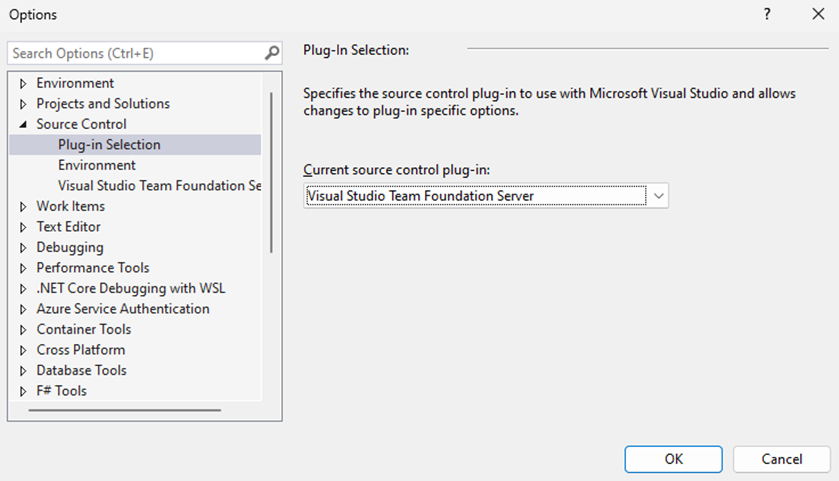Select the top-level Environment tree item

[x=75, y=83]
